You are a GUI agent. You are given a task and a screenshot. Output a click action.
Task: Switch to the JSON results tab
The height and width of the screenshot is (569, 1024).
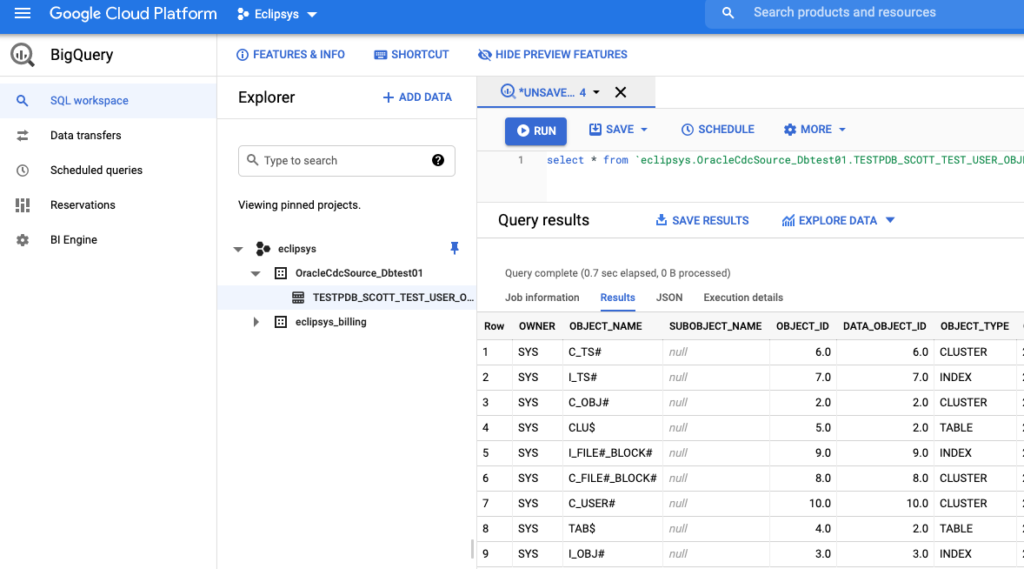(669, 297)
